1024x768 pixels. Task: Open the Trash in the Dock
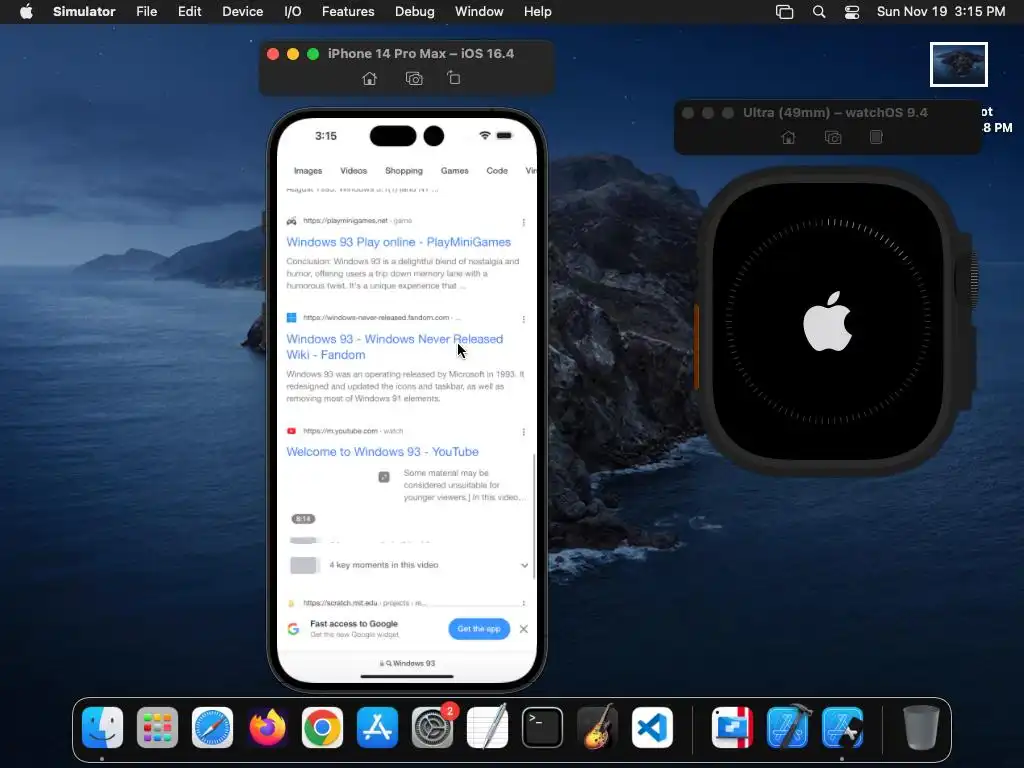click(x=921, y=727)
